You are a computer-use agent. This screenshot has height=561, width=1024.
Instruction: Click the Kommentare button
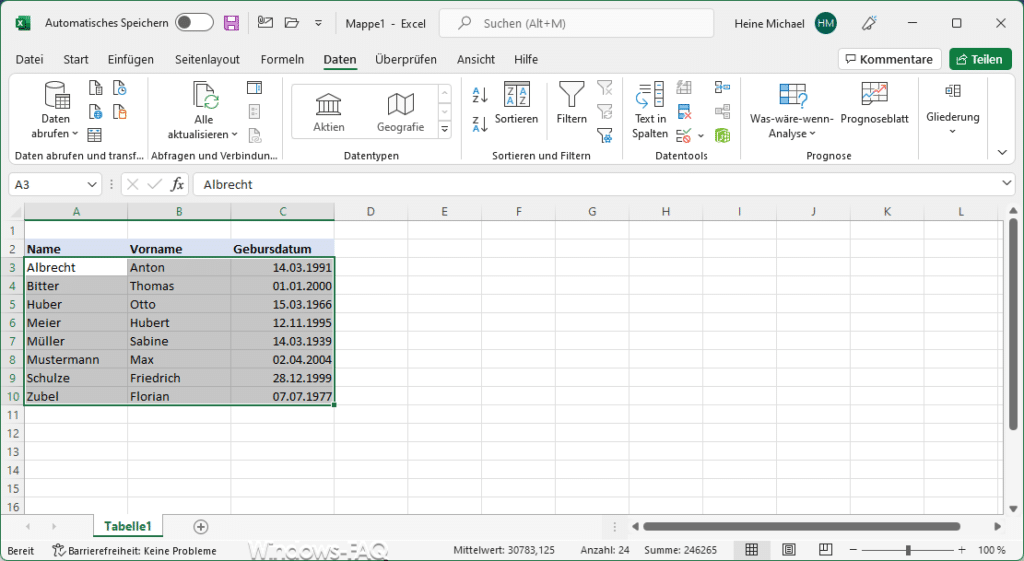[x=889, y=59]
